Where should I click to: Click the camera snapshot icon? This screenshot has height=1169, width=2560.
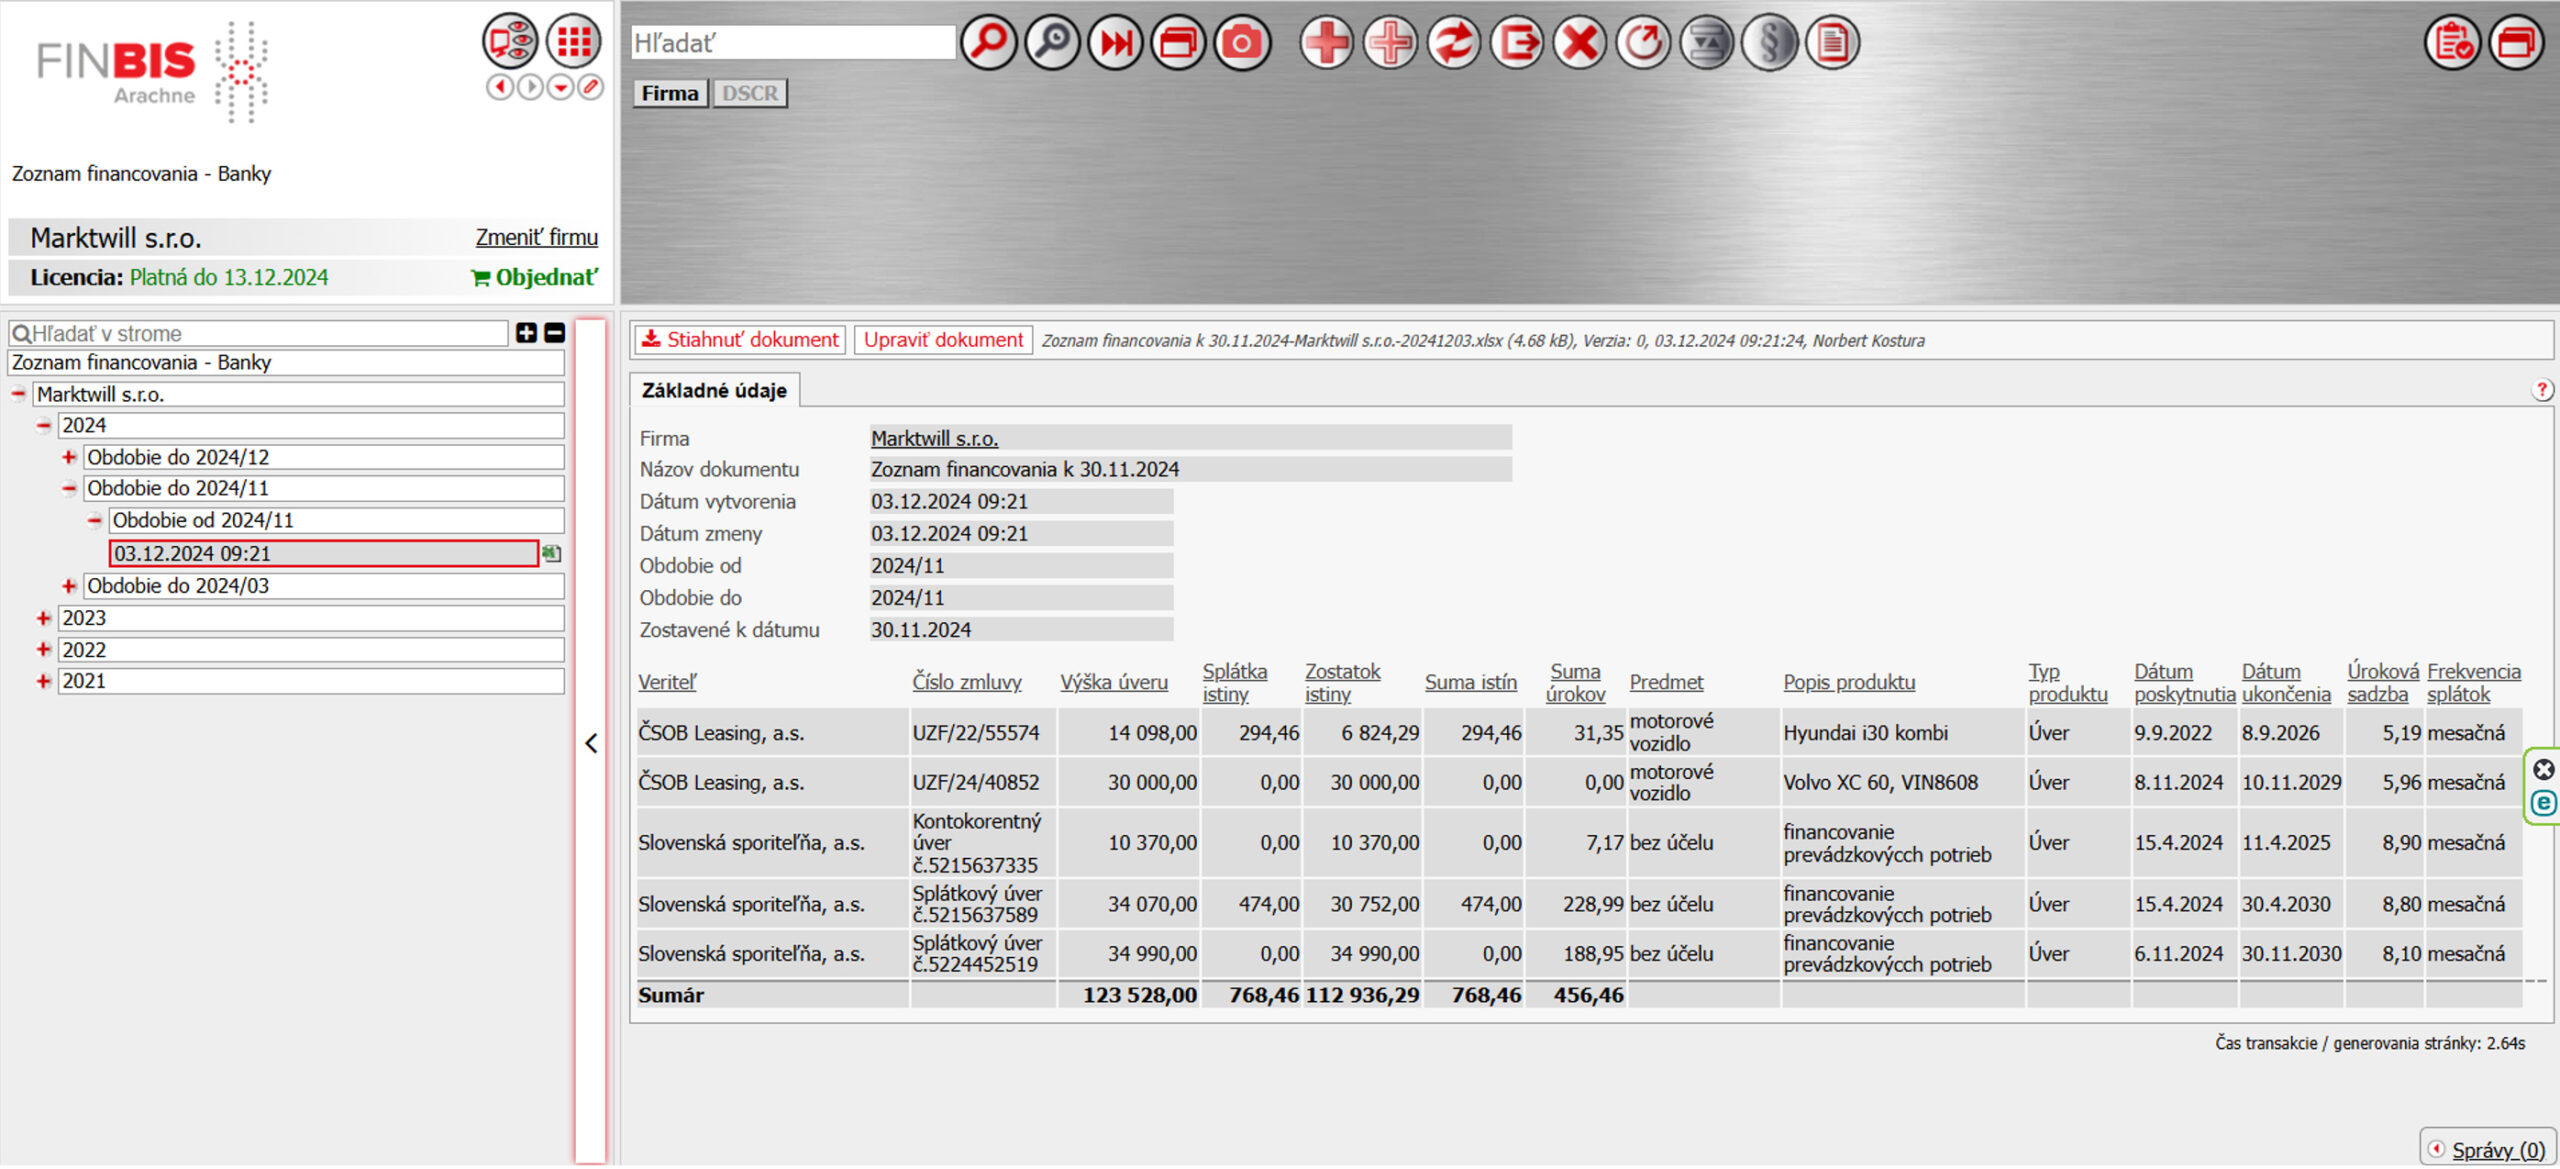click(1242, 43)
